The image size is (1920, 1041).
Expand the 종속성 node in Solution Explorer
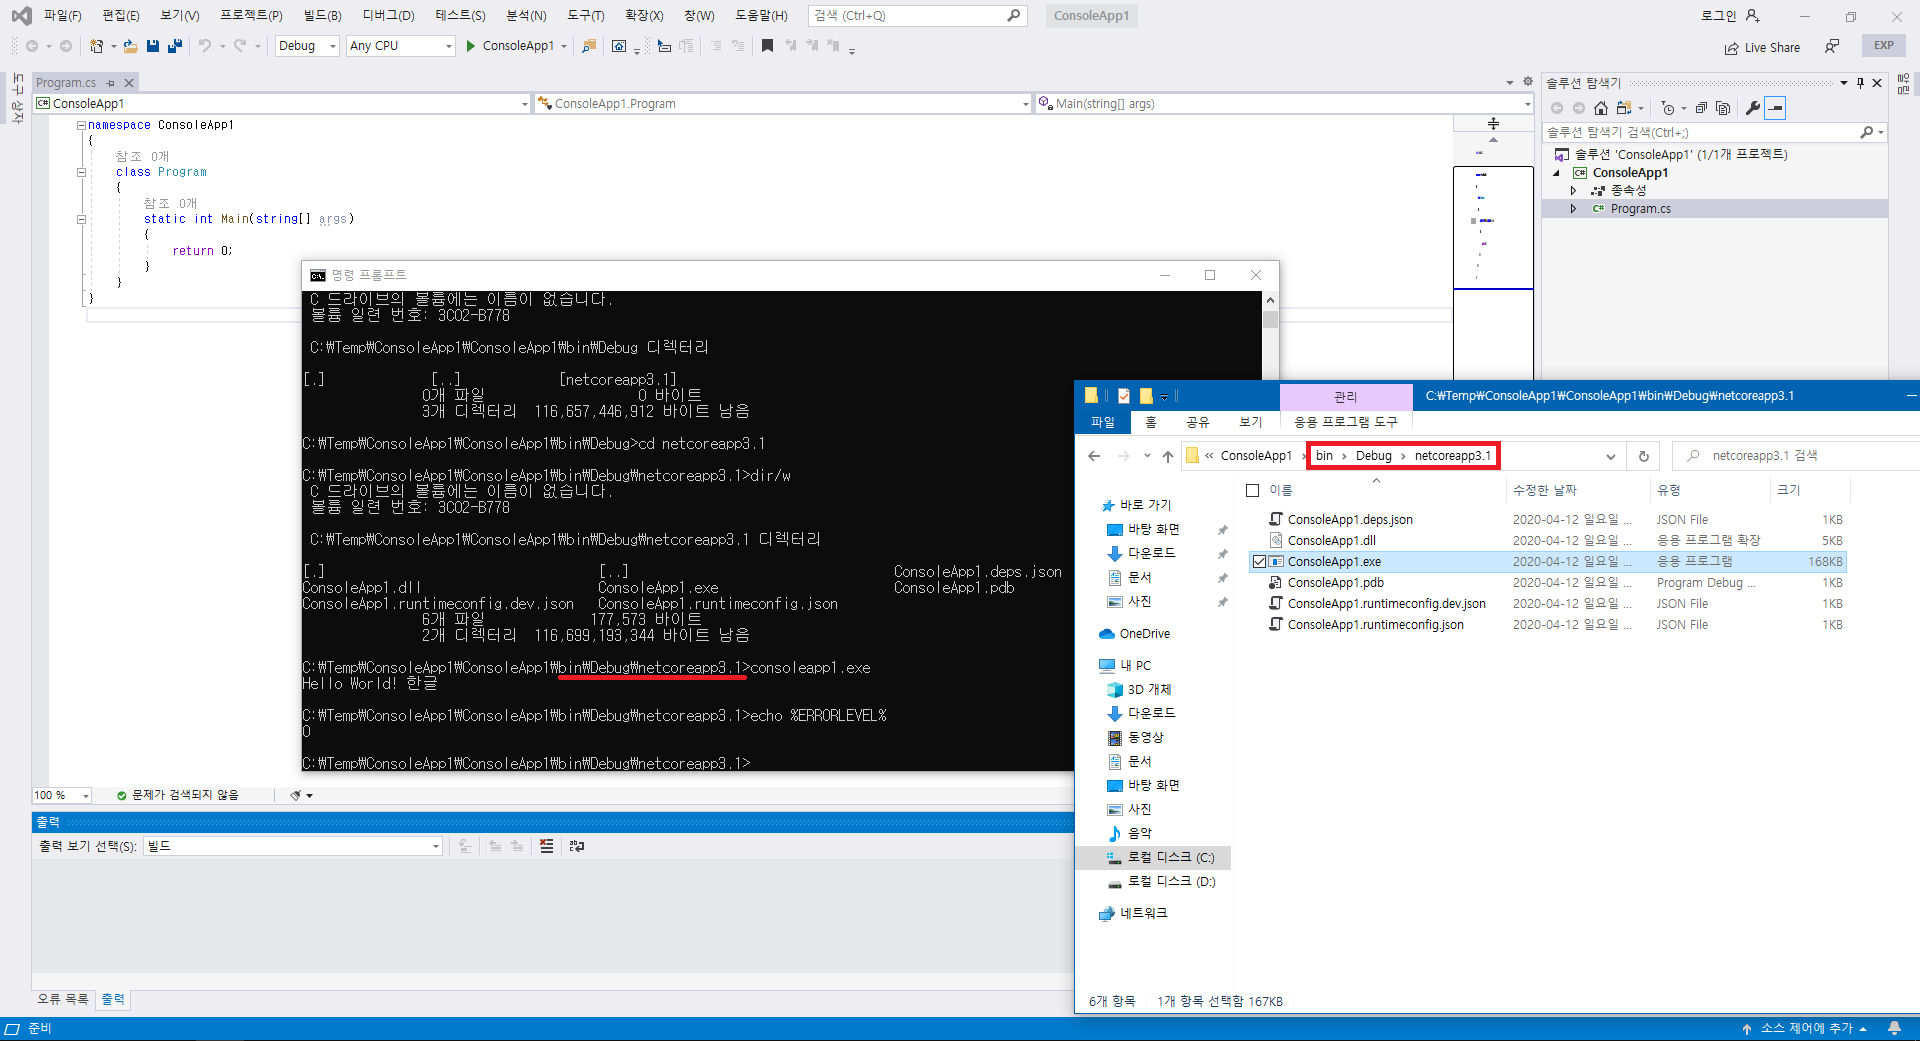click(1573, 190)
